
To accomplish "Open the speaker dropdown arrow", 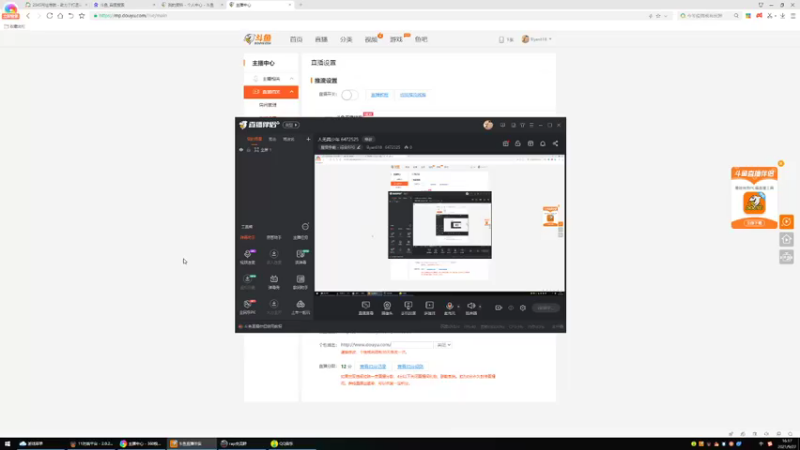I will click(x=480, y=307).
